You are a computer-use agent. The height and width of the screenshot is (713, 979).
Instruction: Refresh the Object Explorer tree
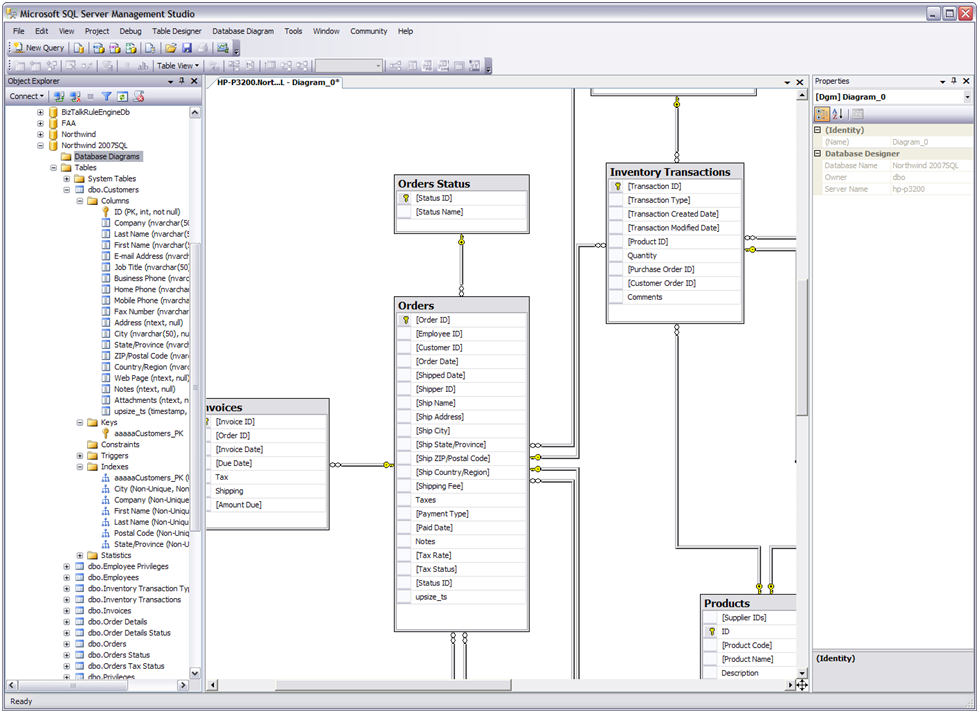coord(122,96)
